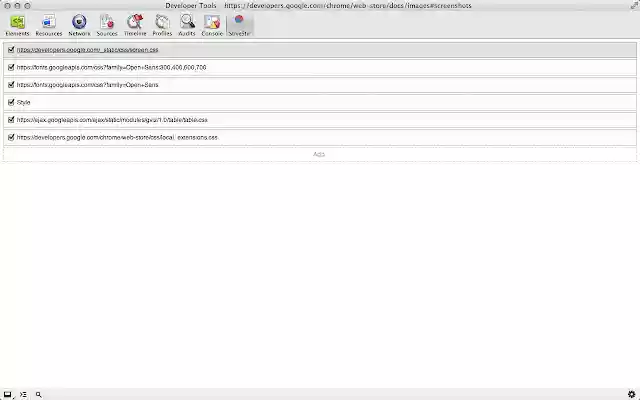Close the Developer Tools window
The width and height of the screenshot is (640, 400).
pyautogui.click(x=7, y=6)
